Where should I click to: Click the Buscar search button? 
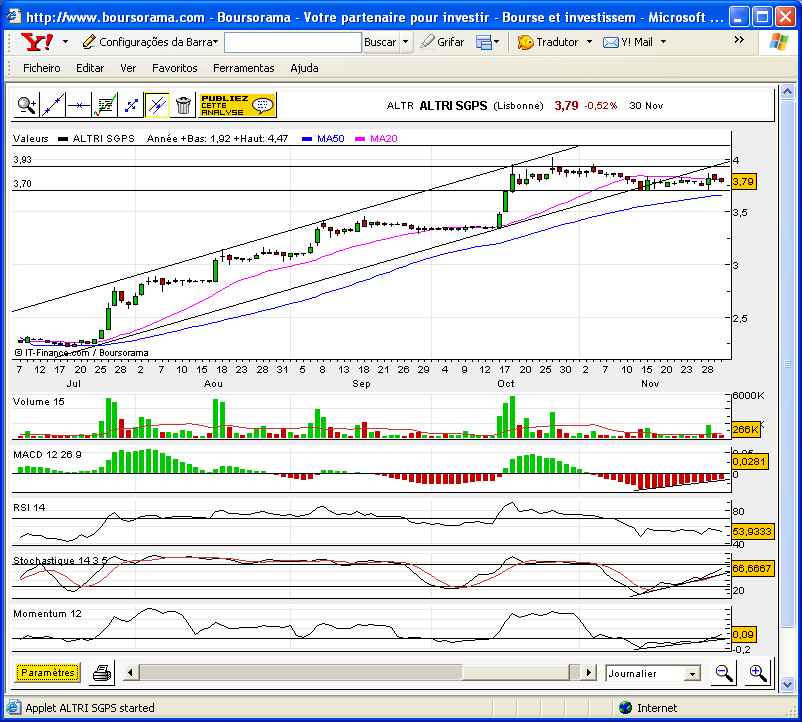tap(380, 42)
